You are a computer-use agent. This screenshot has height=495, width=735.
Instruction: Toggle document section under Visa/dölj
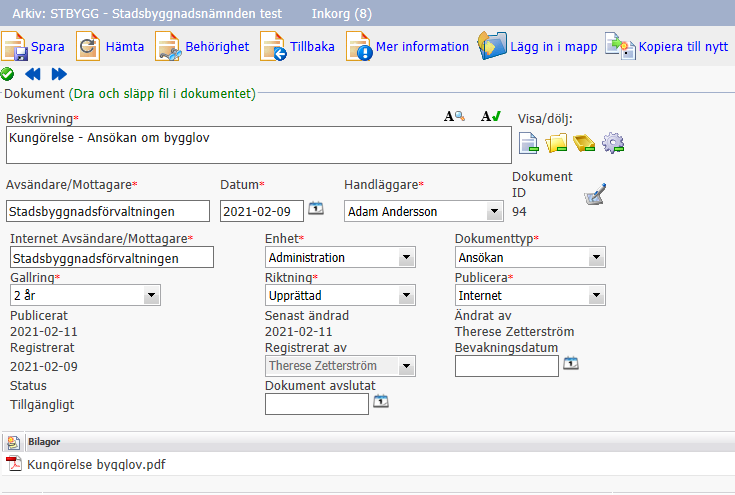(529, 143)
